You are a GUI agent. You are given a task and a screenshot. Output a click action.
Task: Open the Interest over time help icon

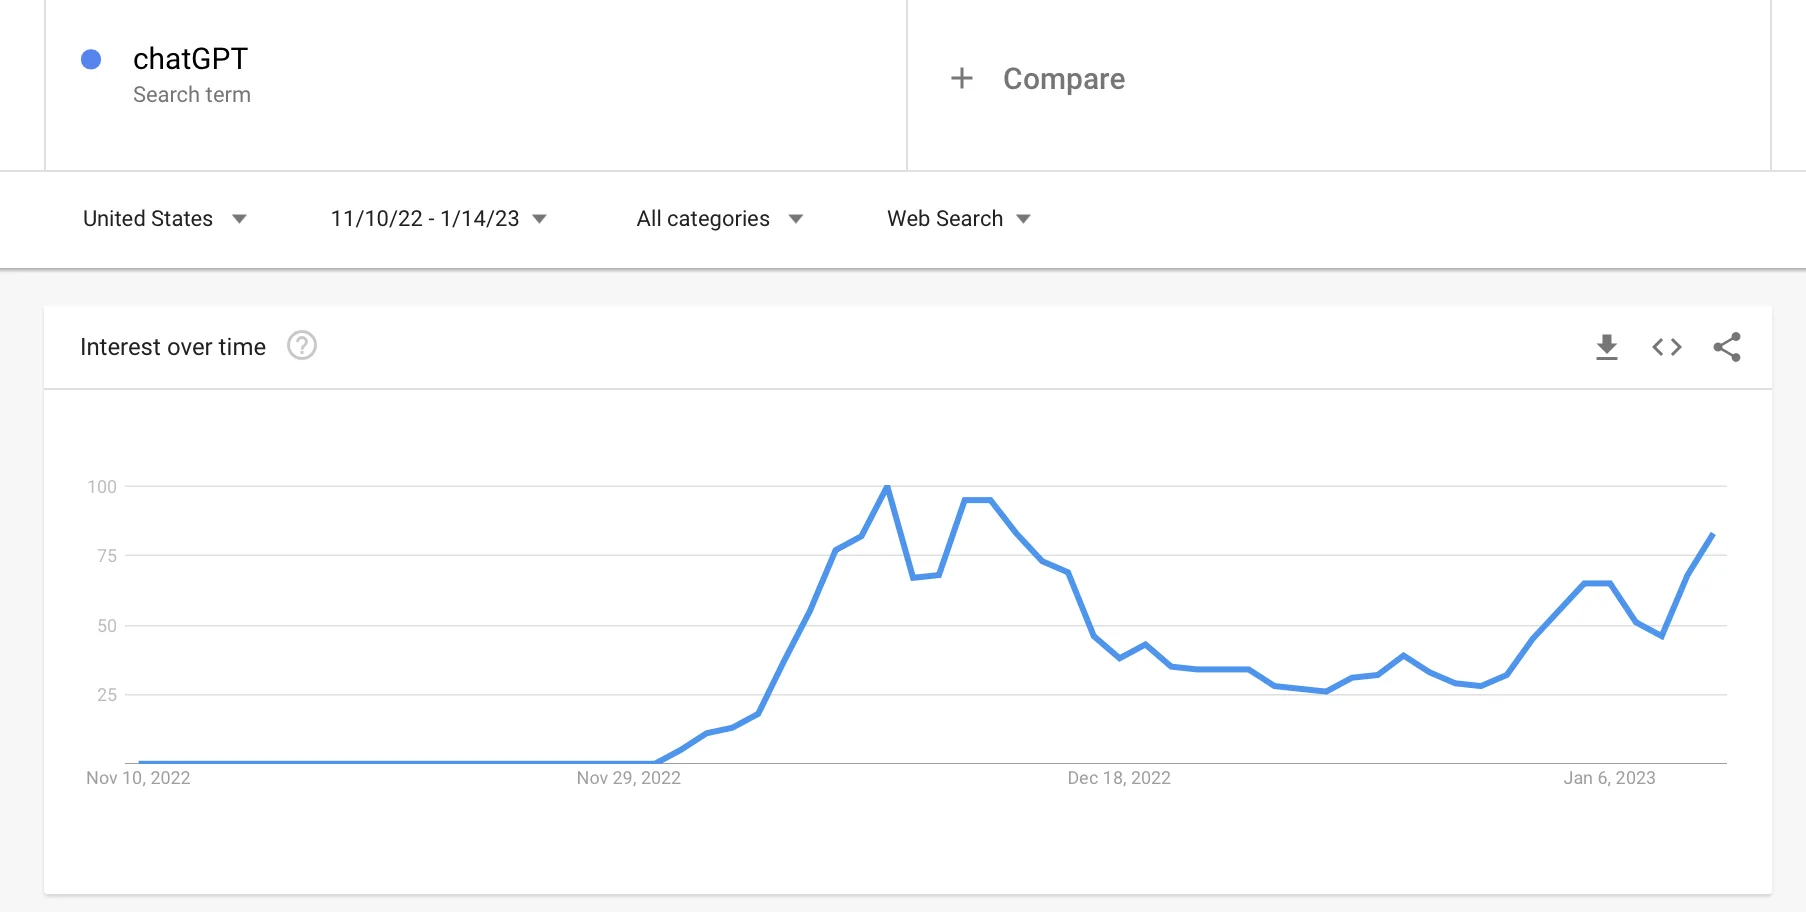click(x=302, y=346)
